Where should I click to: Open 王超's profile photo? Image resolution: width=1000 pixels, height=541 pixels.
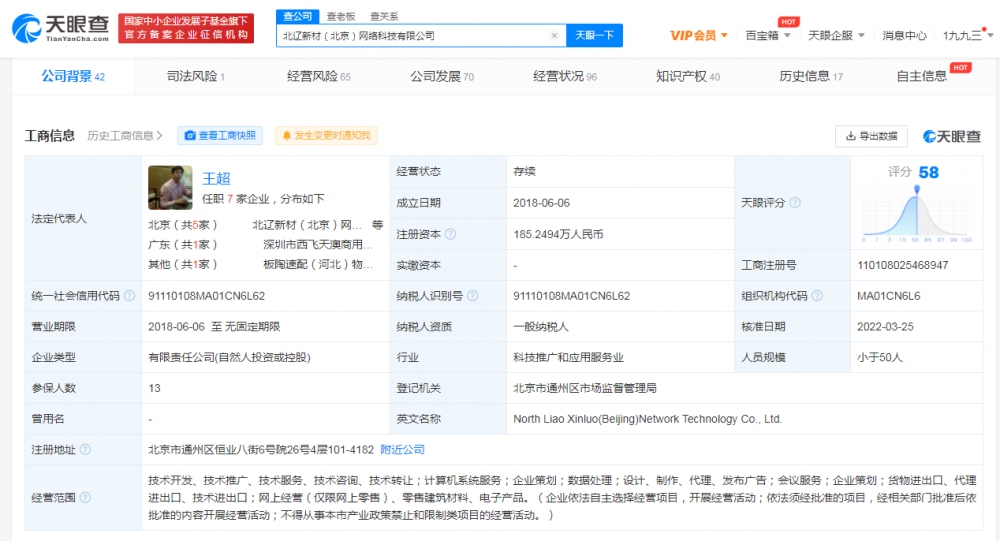pos(170,188)
